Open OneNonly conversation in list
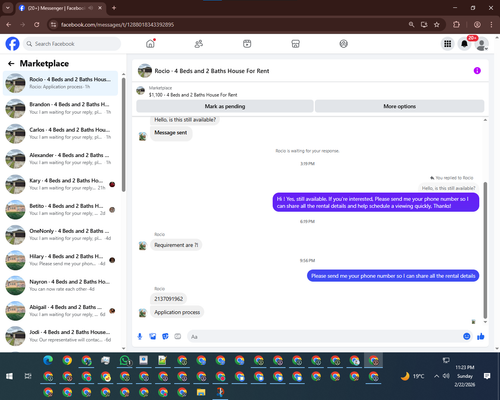The width and height of the screenshot is (500, 400). point(60,235)
